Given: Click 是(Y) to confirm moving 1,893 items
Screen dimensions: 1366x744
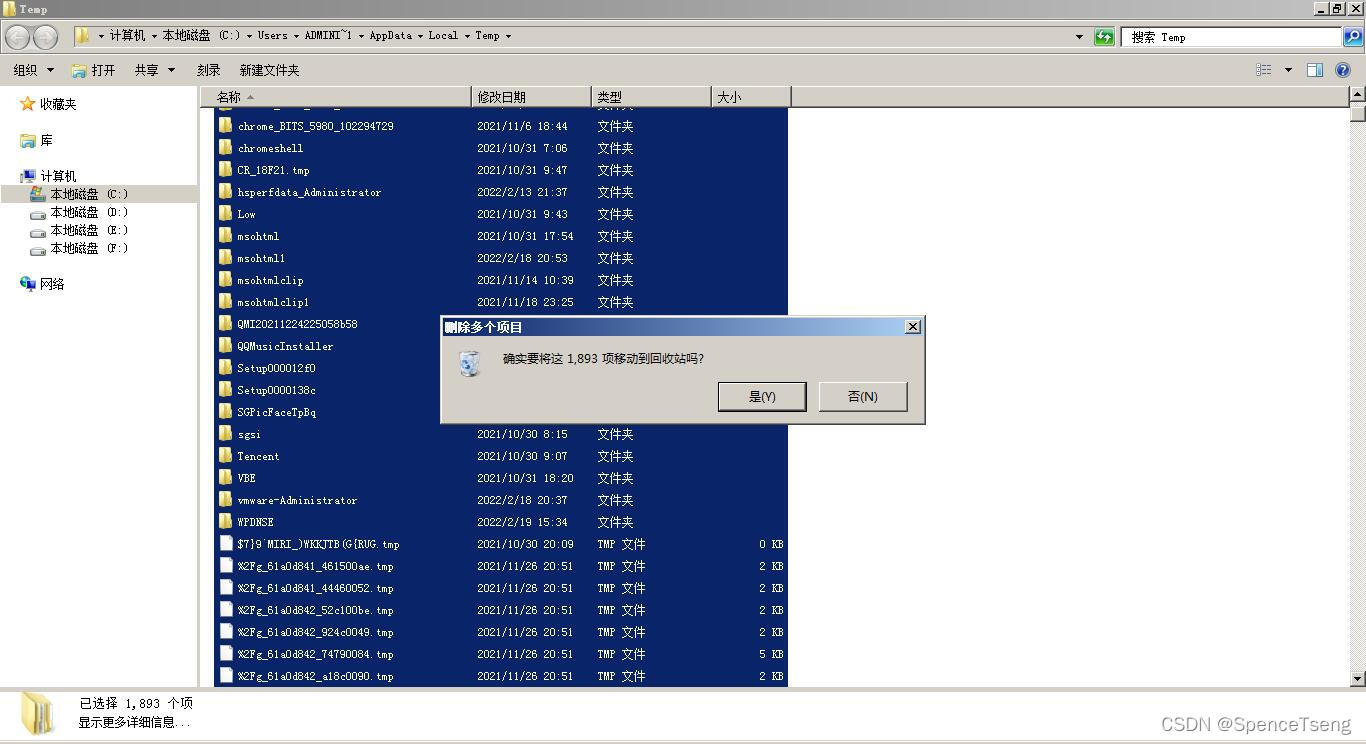Looking at the screenshot, I should 762,396.
